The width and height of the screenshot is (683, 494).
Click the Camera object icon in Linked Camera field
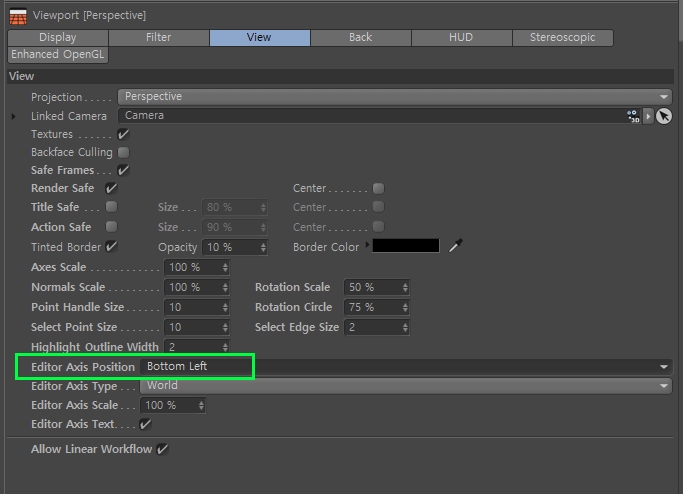(x=633, y=116)
